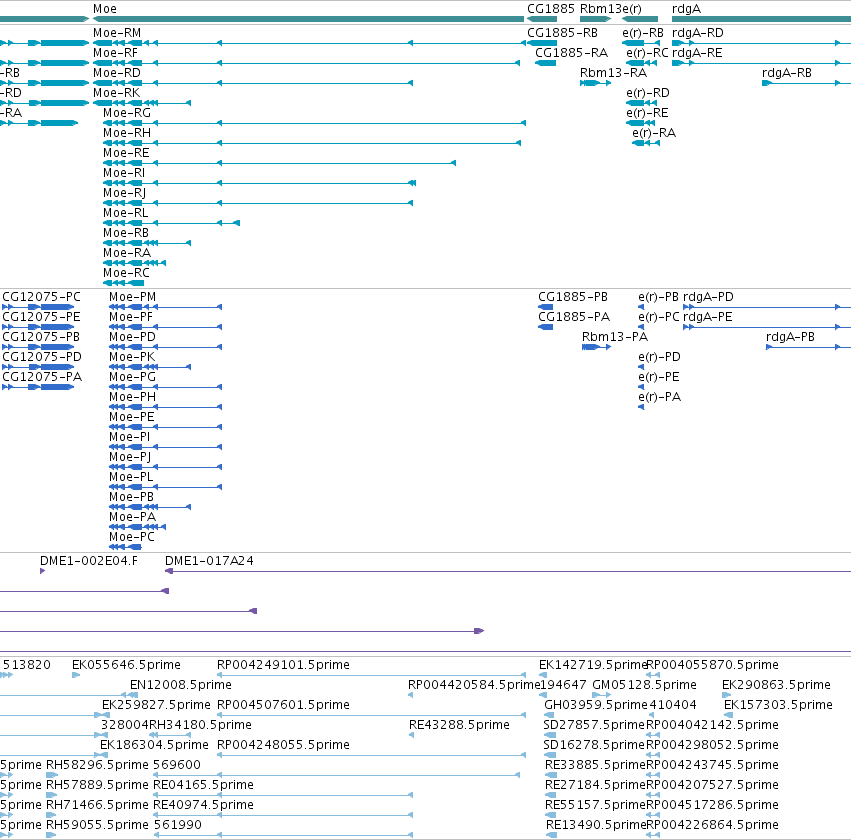This screenshot has width=851, height=840.
Task: Click the Moe gene label
Action: [x=105, y=9]
